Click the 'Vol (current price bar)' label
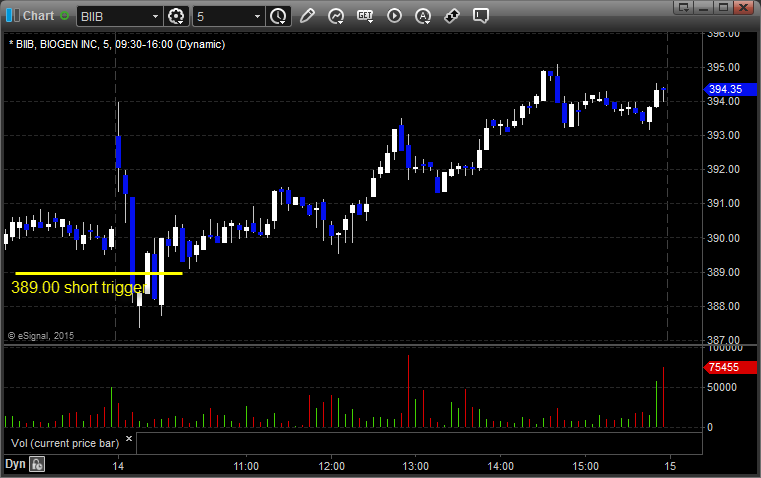Screen dimensions: 761x478 click(65, 444)
